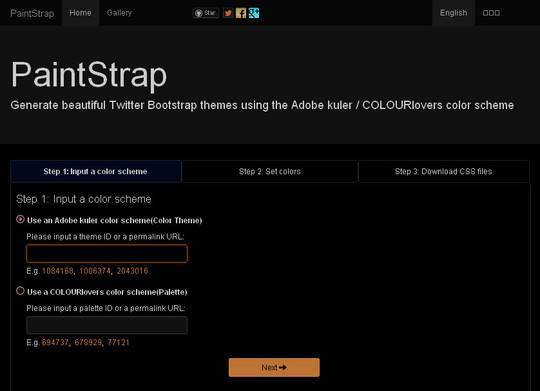Open the PaintStrap brand logo link

(x=32, y=13)
